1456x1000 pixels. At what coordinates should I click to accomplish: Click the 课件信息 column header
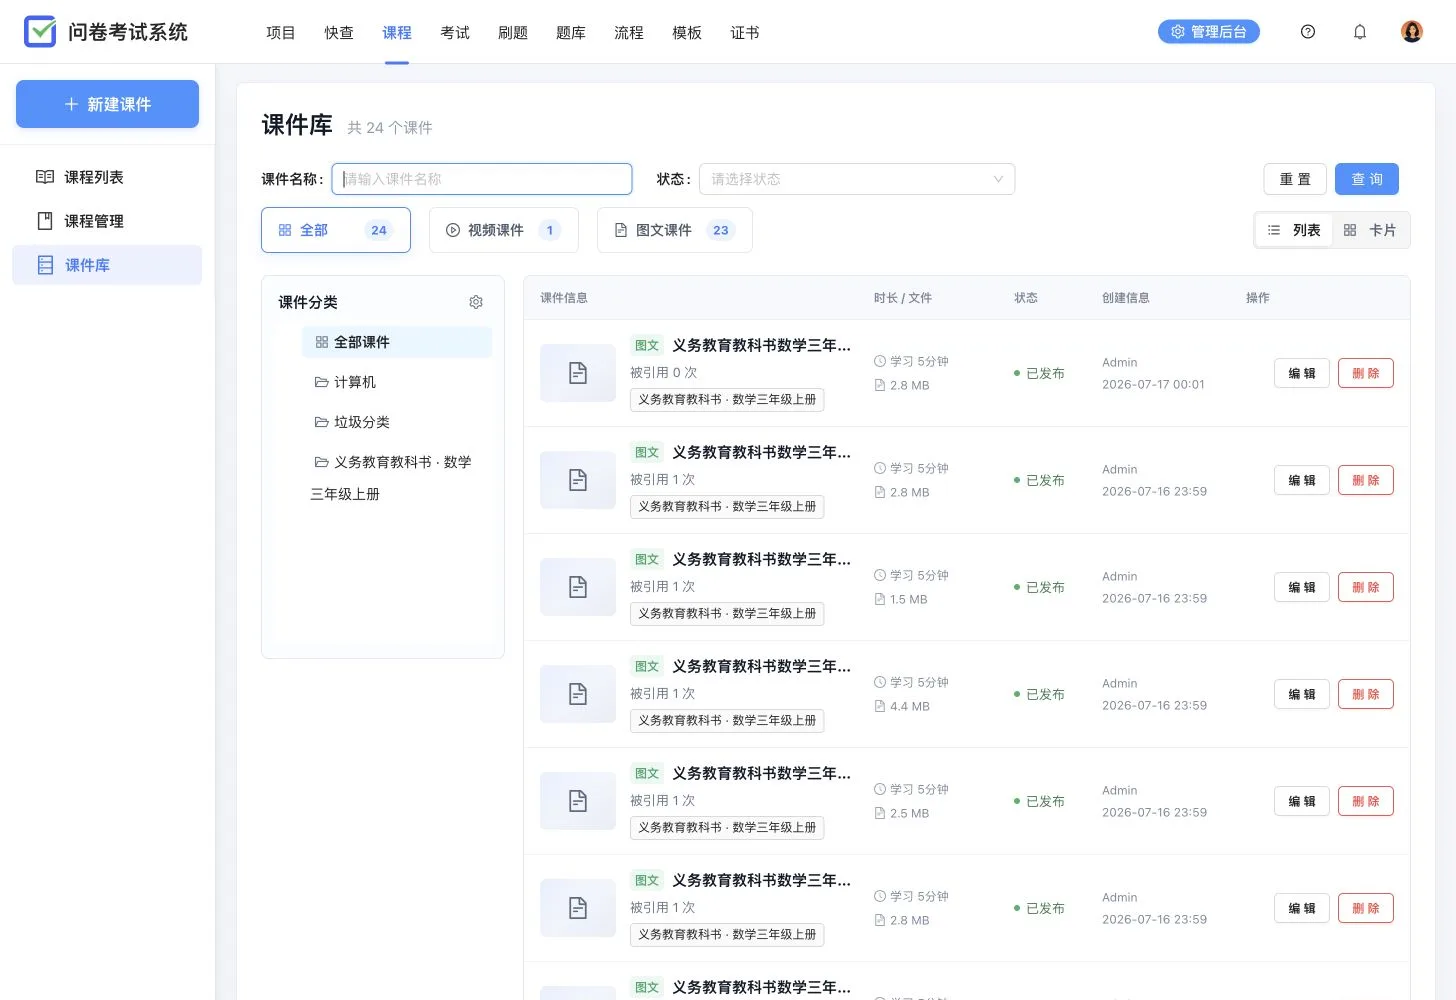pos(564,298)
